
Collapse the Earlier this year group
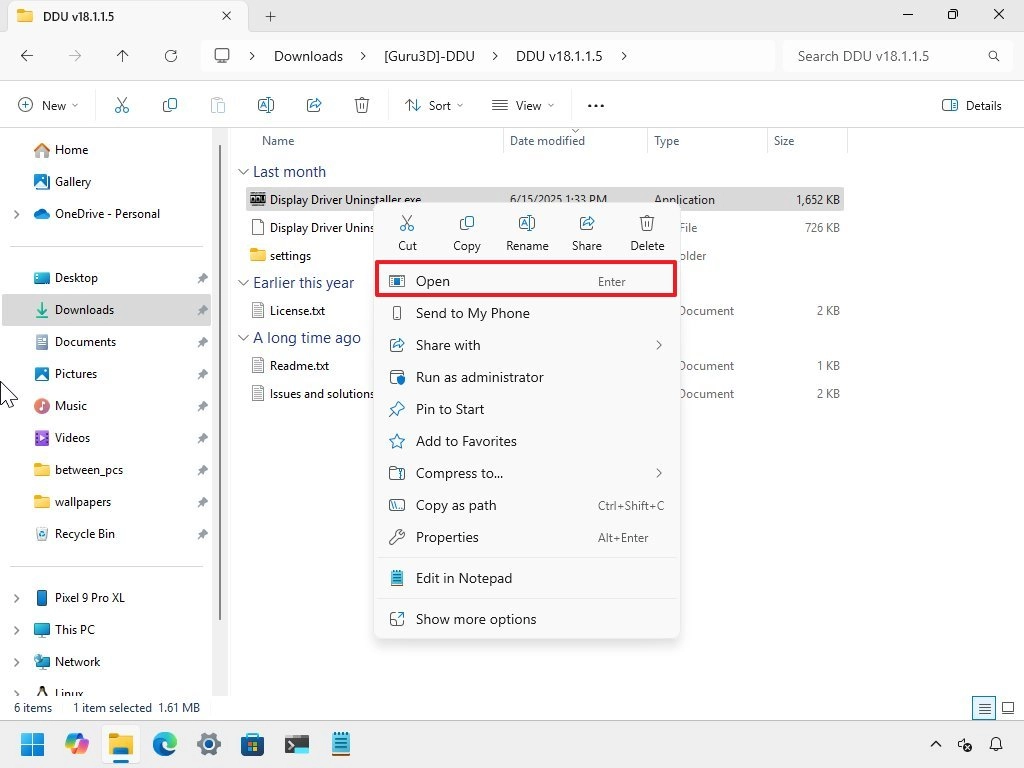[x=243, y=283]
